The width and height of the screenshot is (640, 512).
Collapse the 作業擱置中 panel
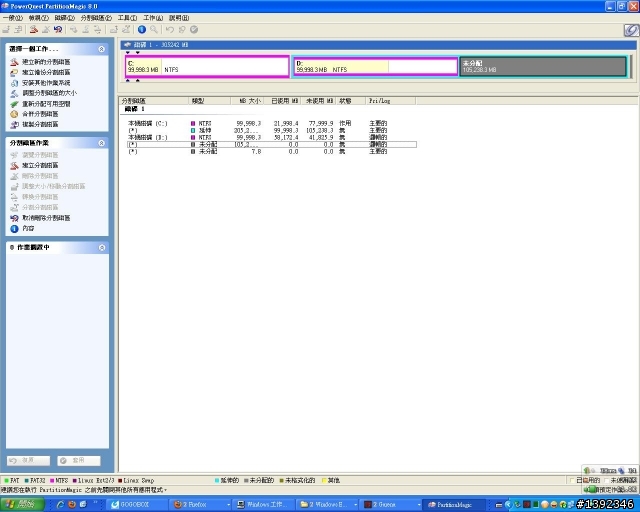(102, 247)
